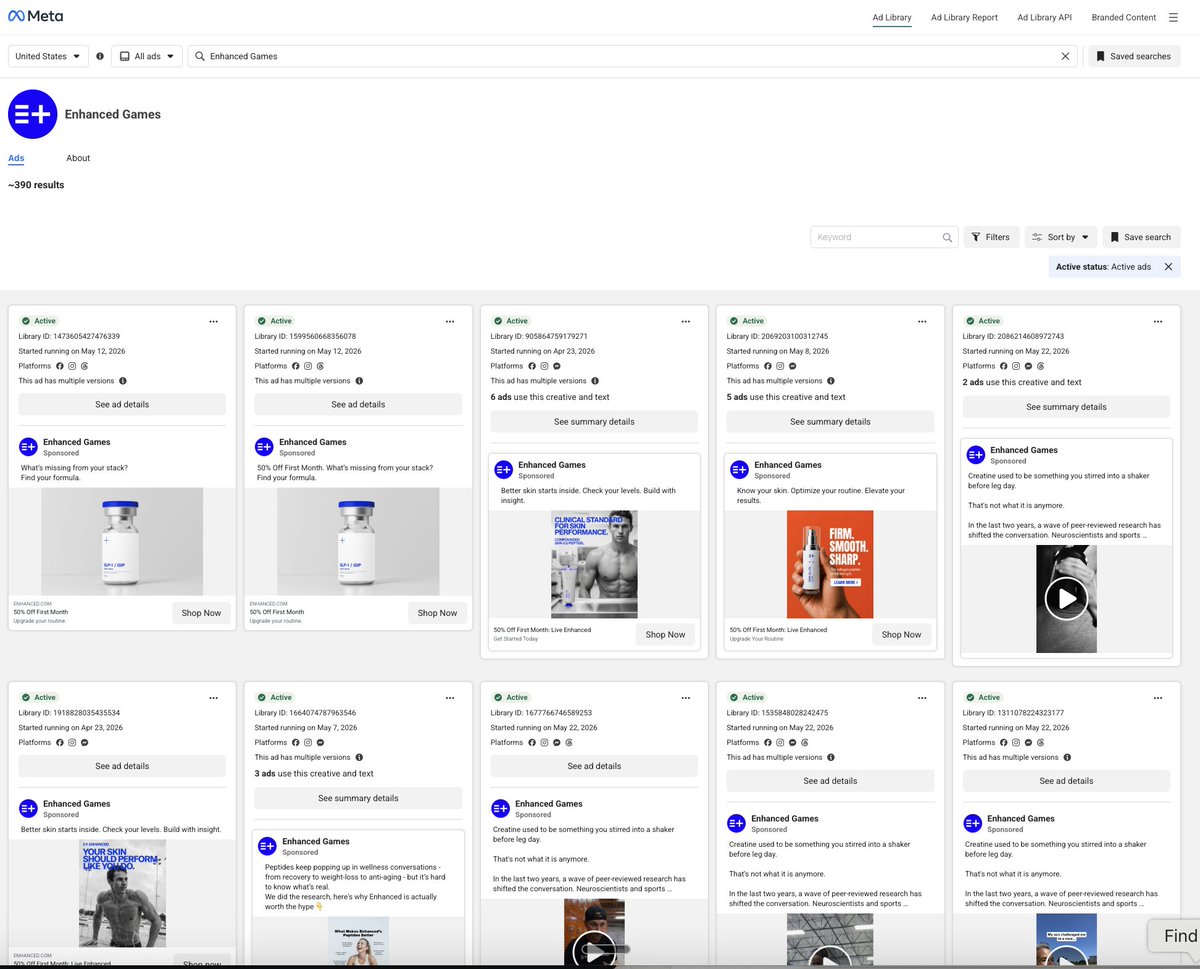This screenshot has height=969, width=1200.
Task: Open the All ads category dropdown
Action: coord(146,56)
